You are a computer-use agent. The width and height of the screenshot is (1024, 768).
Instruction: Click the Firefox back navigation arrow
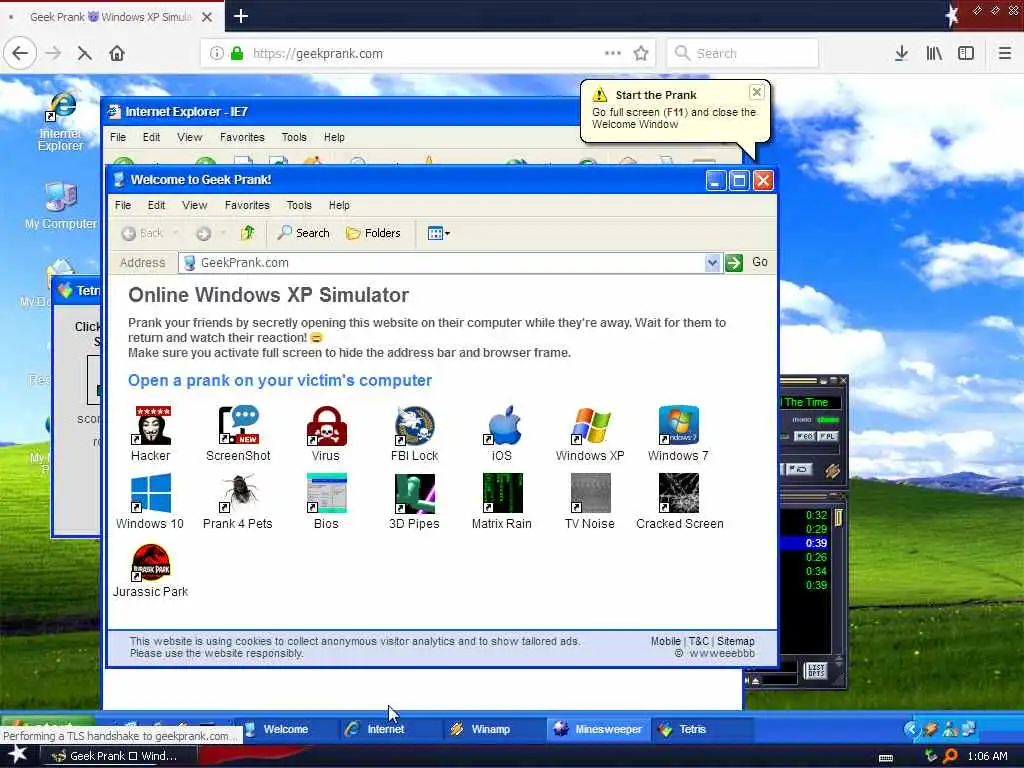20,54
